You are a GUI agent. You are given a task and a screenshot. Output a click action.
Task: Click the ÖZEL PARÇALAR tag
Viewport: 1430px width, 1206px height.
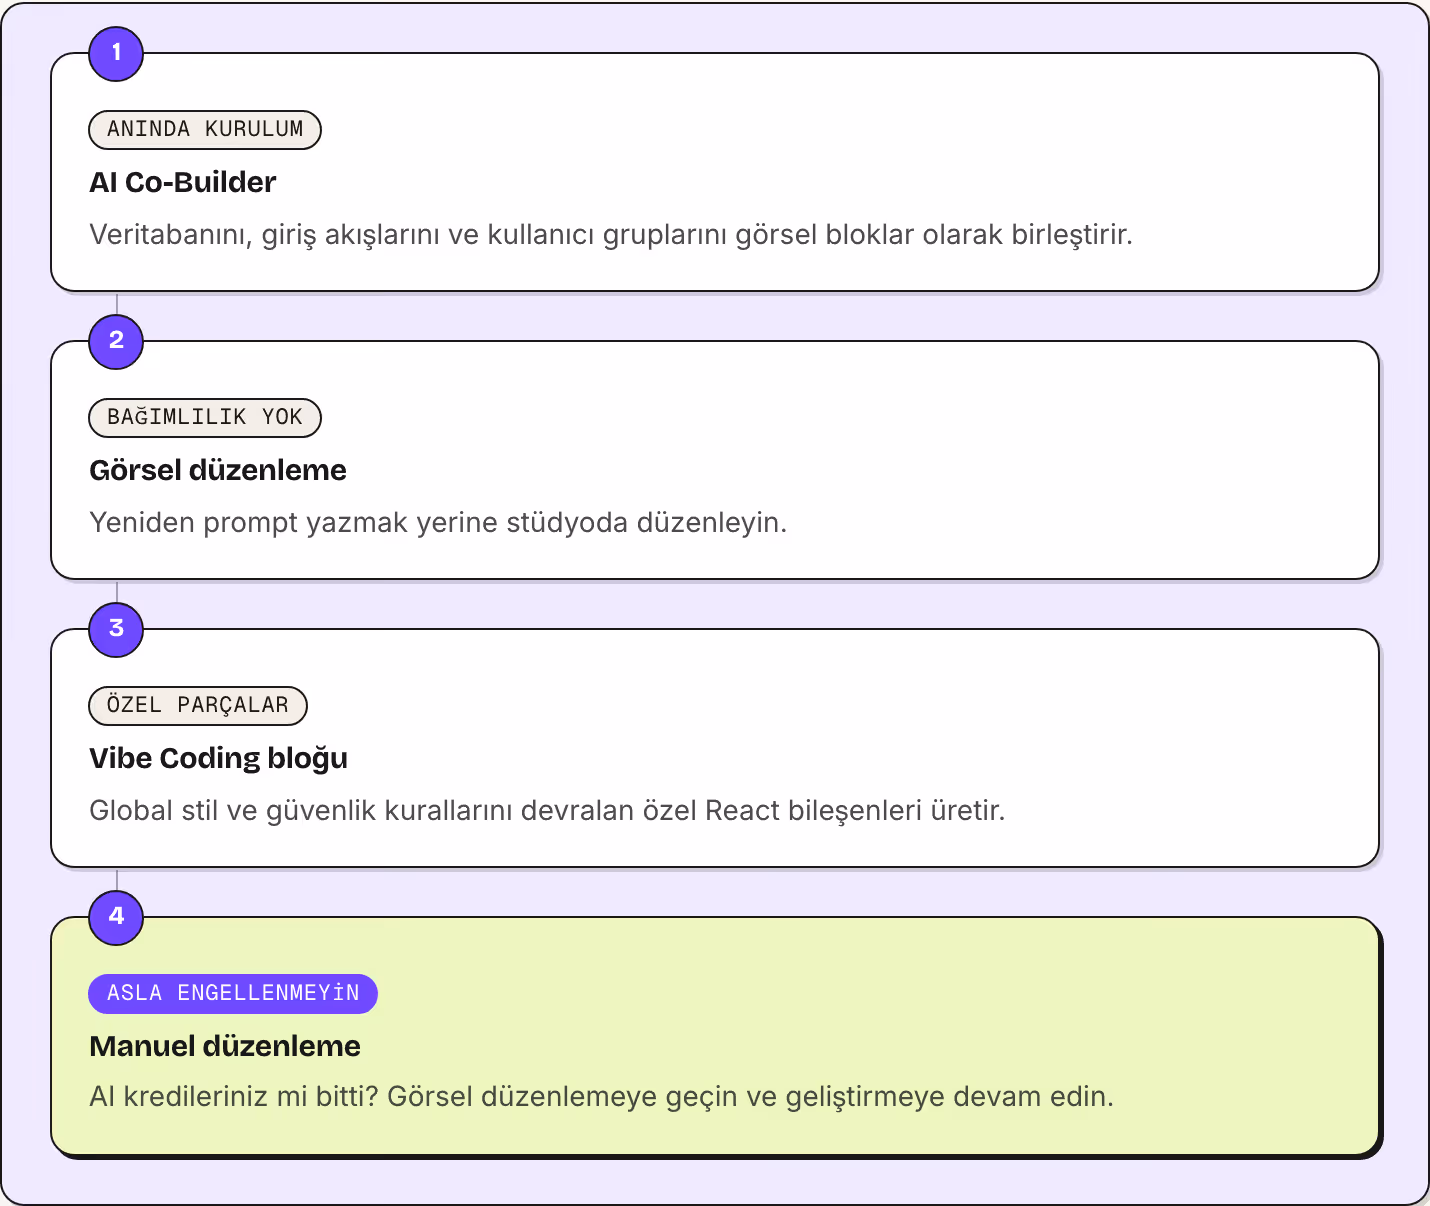click(198, 705)
